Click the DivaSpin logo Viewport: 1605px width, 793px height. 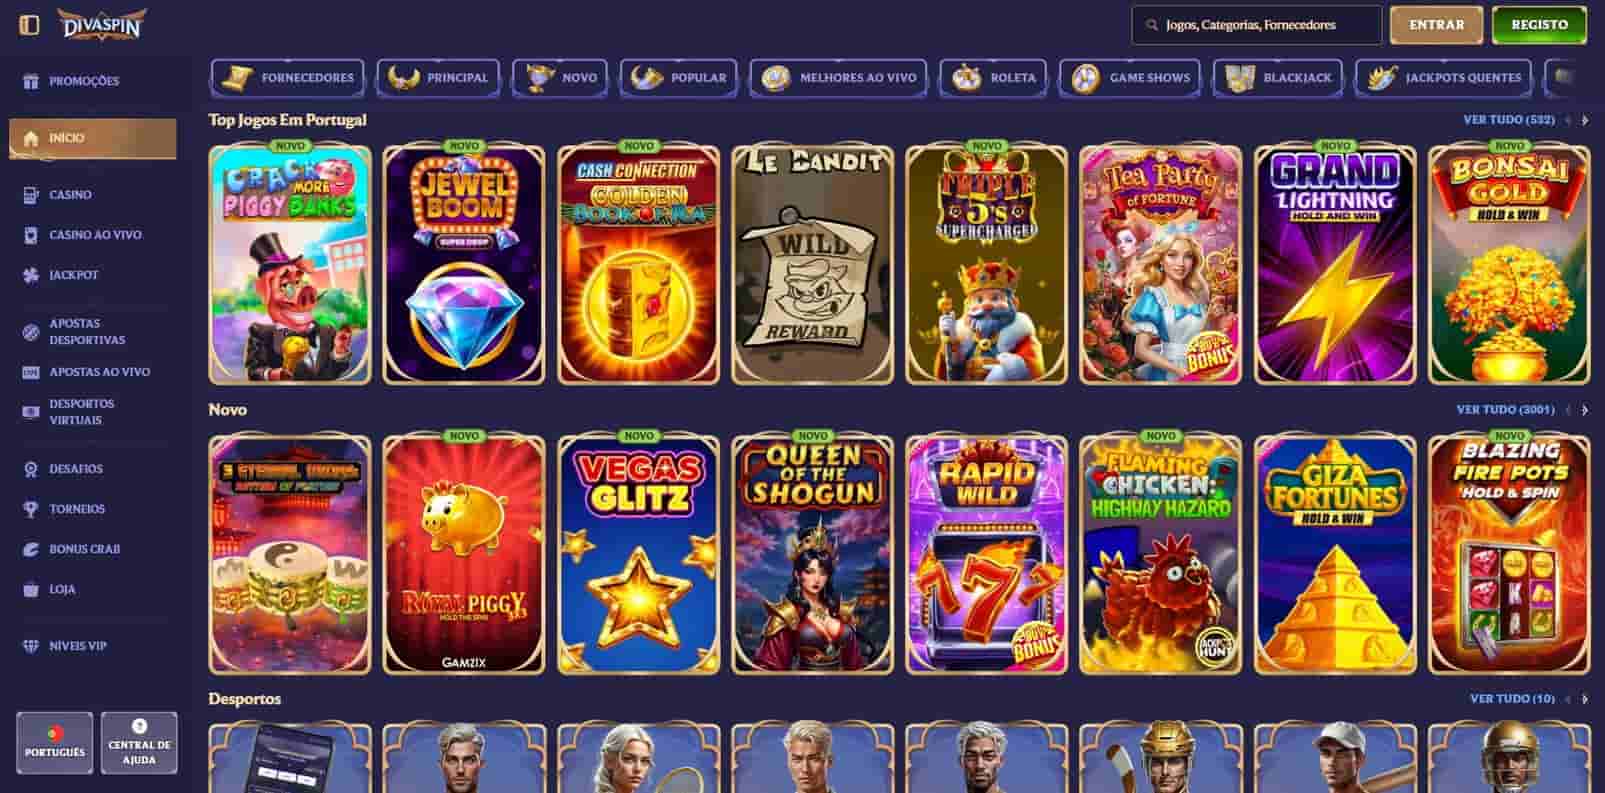point(100,24)
